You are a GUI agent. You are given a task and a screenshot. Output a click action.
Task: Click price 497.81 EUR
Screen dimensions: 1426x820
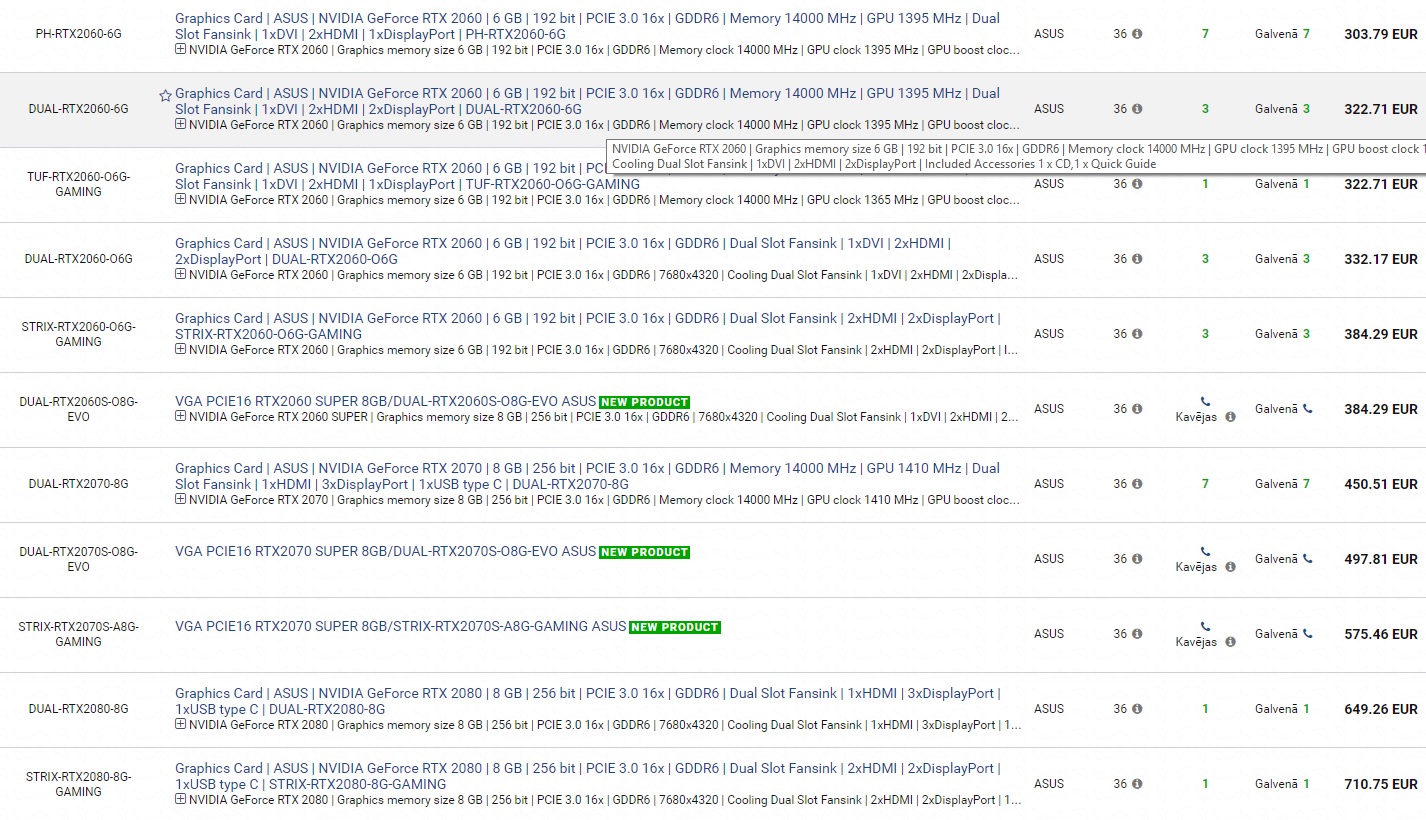(x=1381, y=559)
